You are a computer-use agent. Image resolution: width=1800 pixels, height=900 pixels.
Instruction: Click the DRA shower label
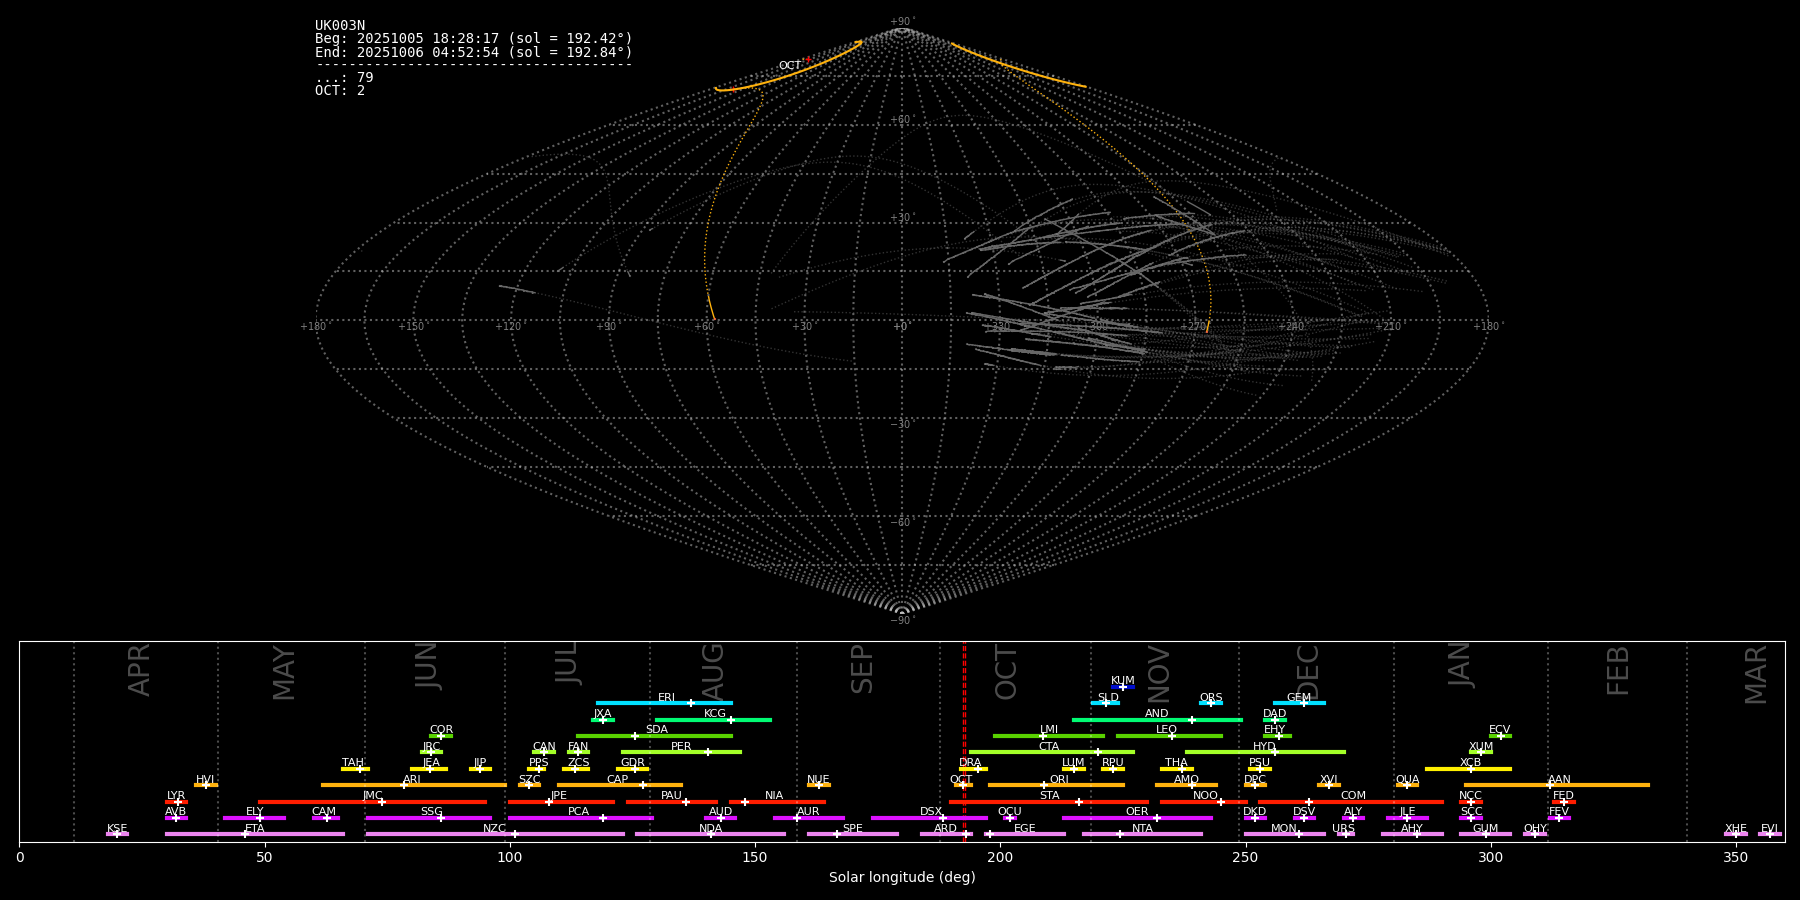(970, 763)
